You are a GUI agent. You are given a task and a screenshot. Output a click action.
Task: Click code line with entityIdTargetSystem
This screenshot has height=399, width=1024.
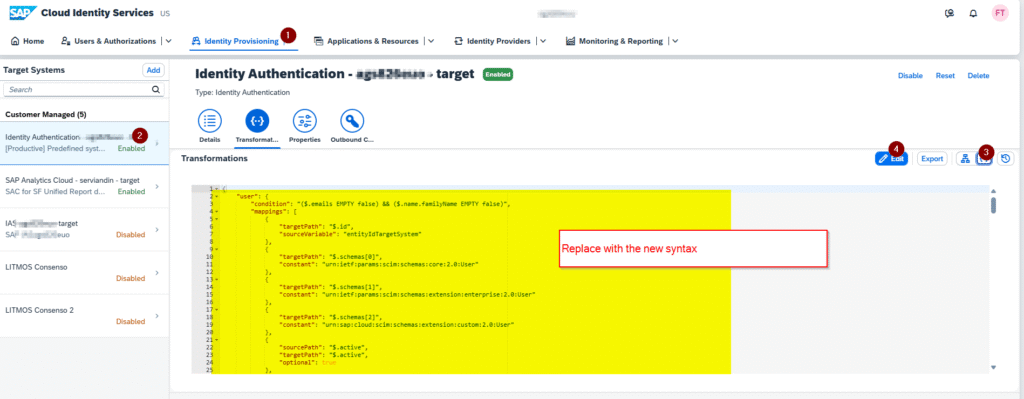[x=351, y=234]
